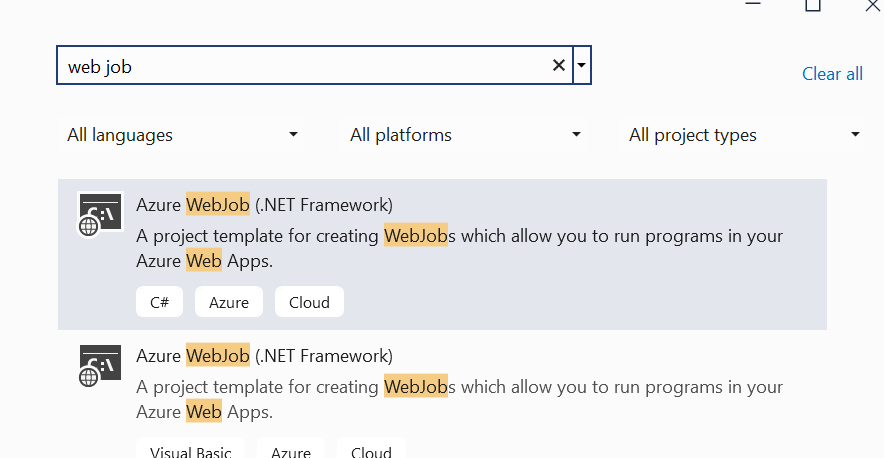Click the Azure tag beside the C# tag
This screenshot has height=458, width=884.
point(229,302)
